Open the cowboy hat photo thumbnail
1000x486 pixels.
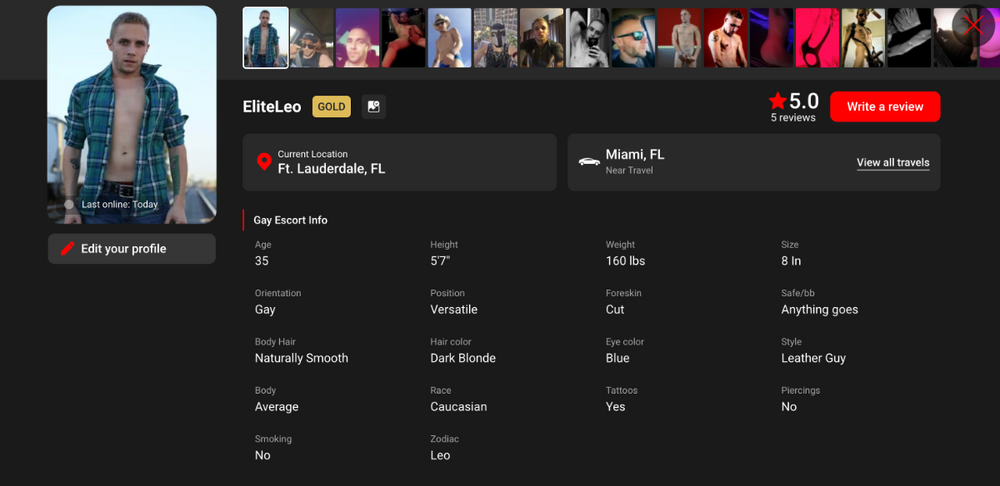click(x=449, y=38)
